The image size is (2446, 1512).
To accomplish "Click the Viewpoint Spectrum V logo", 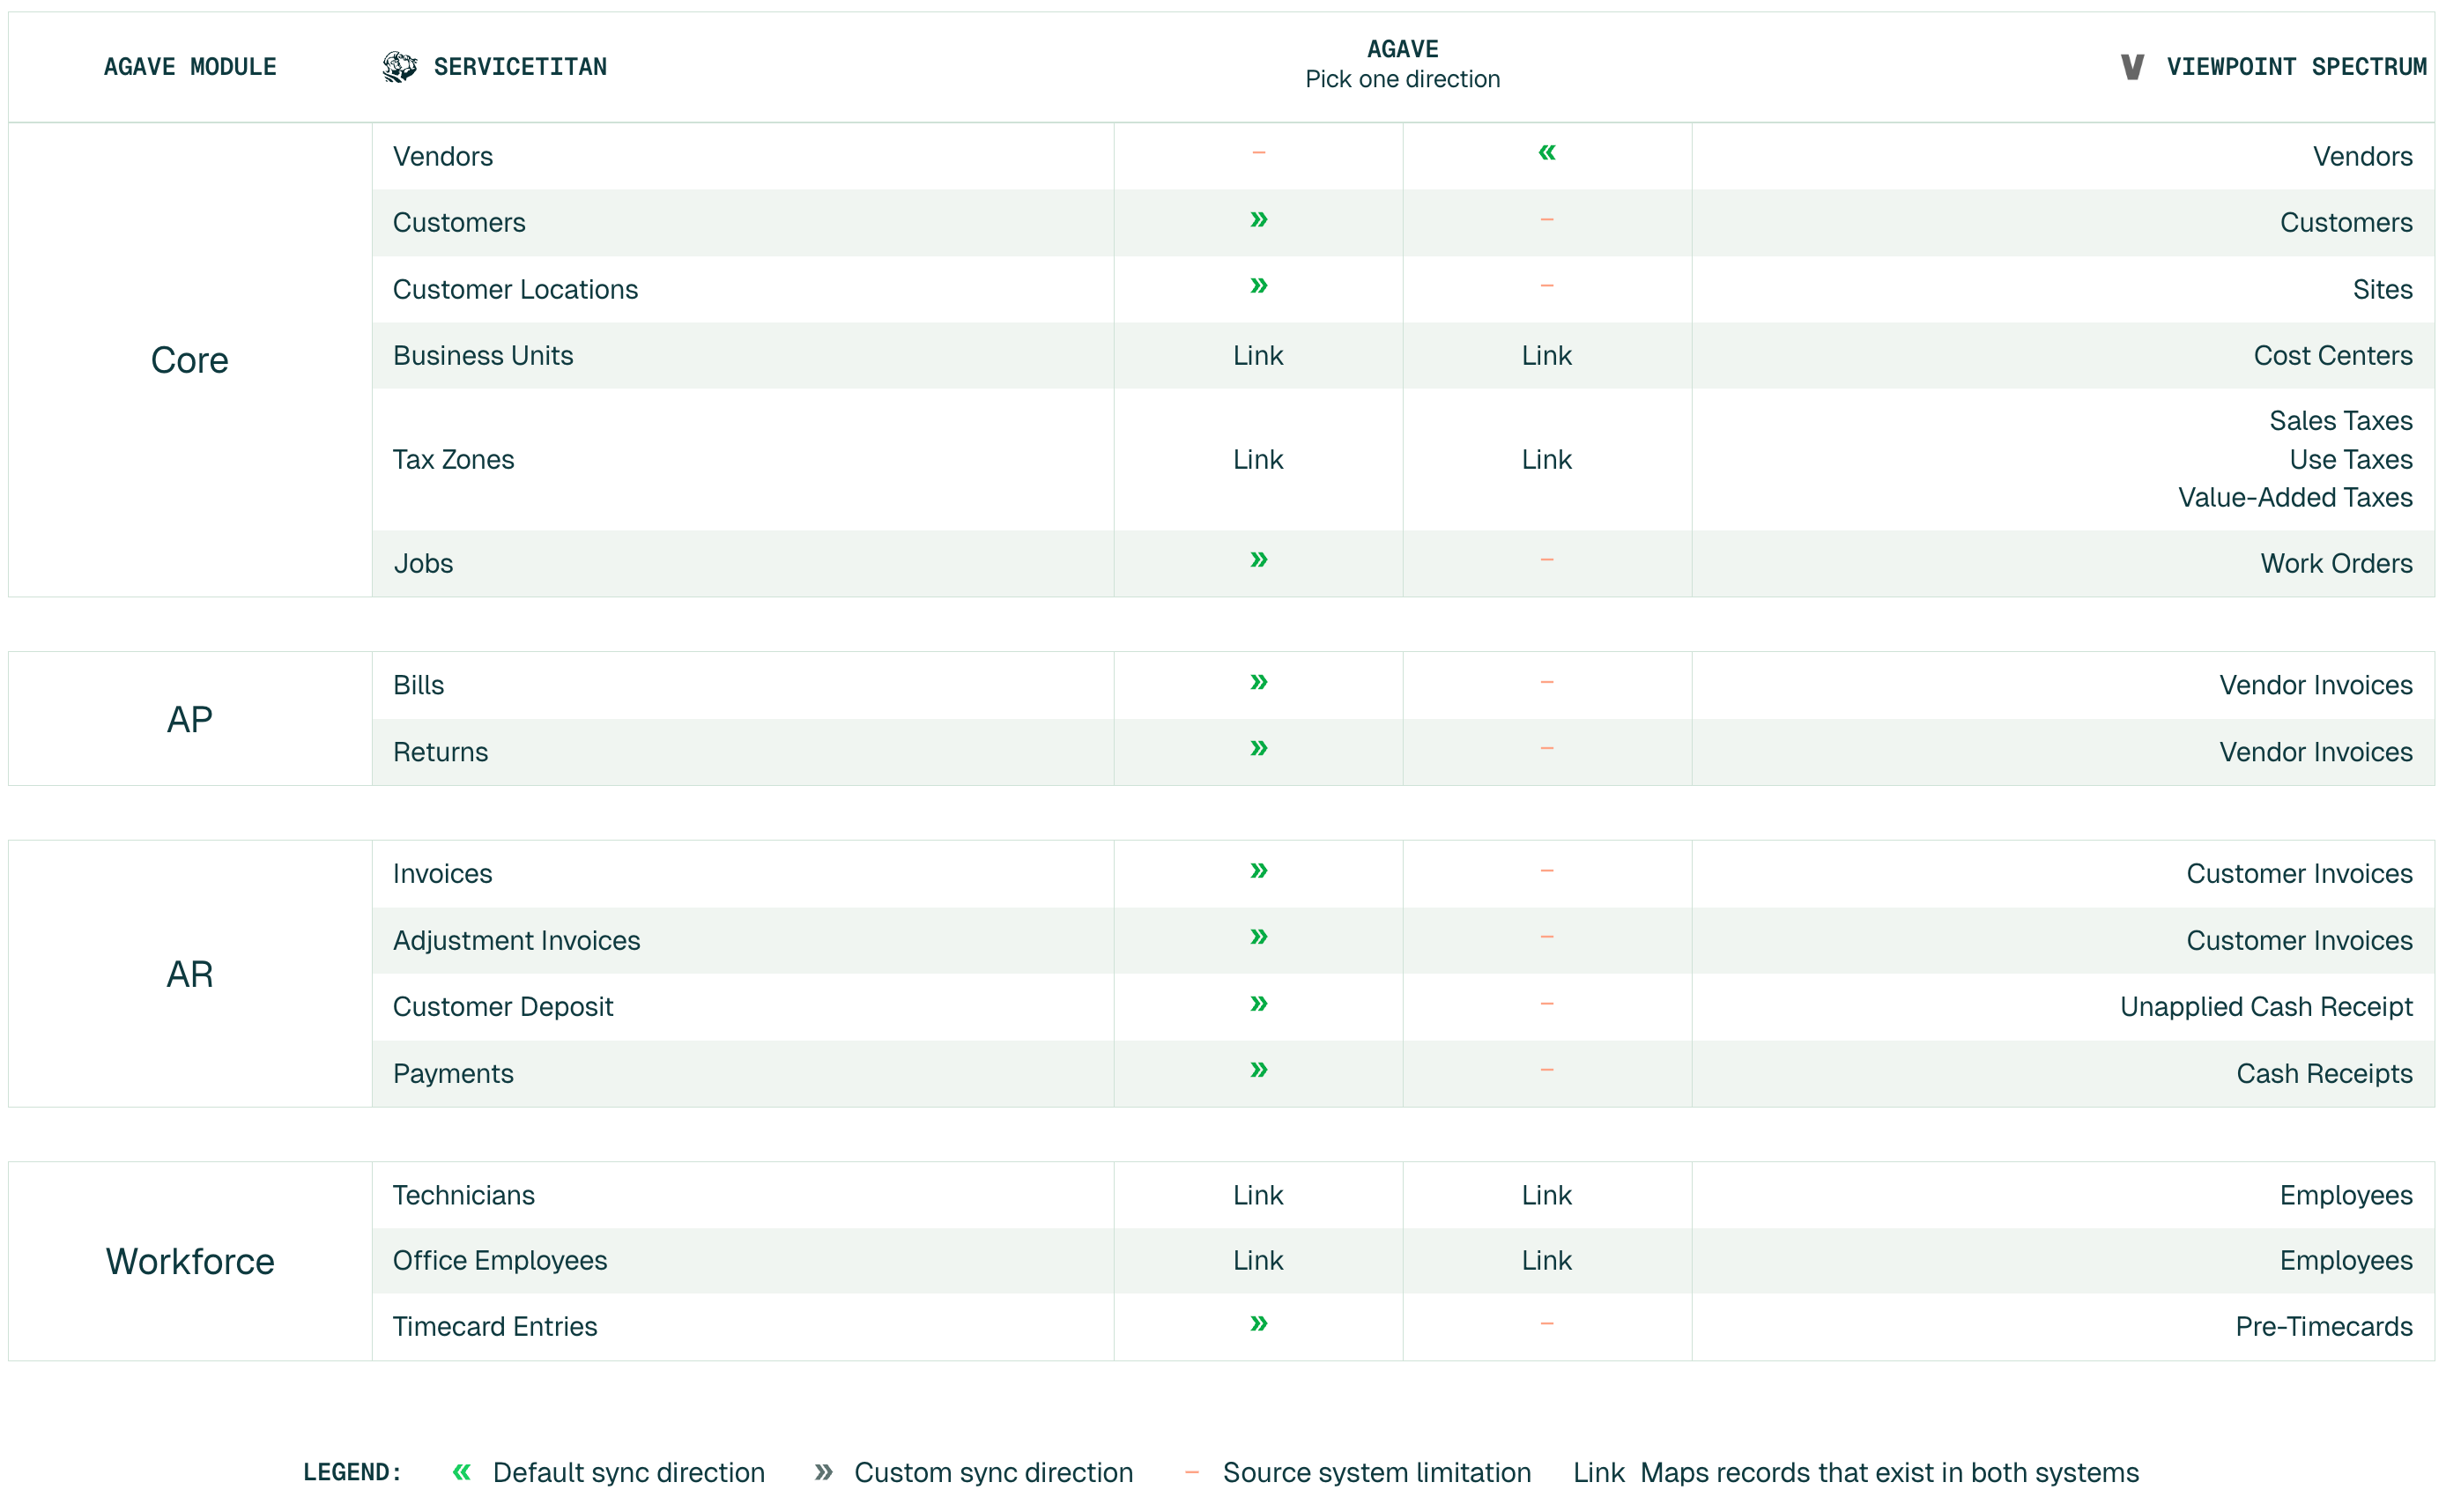I will point(2131,67).
